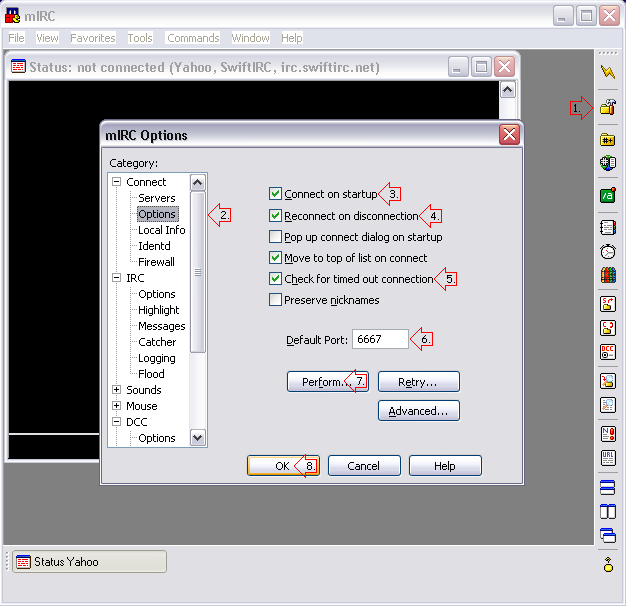Toggle Connect on startup checkbox
The height and width of the screenshot is (606, 626).
[275, 194]
